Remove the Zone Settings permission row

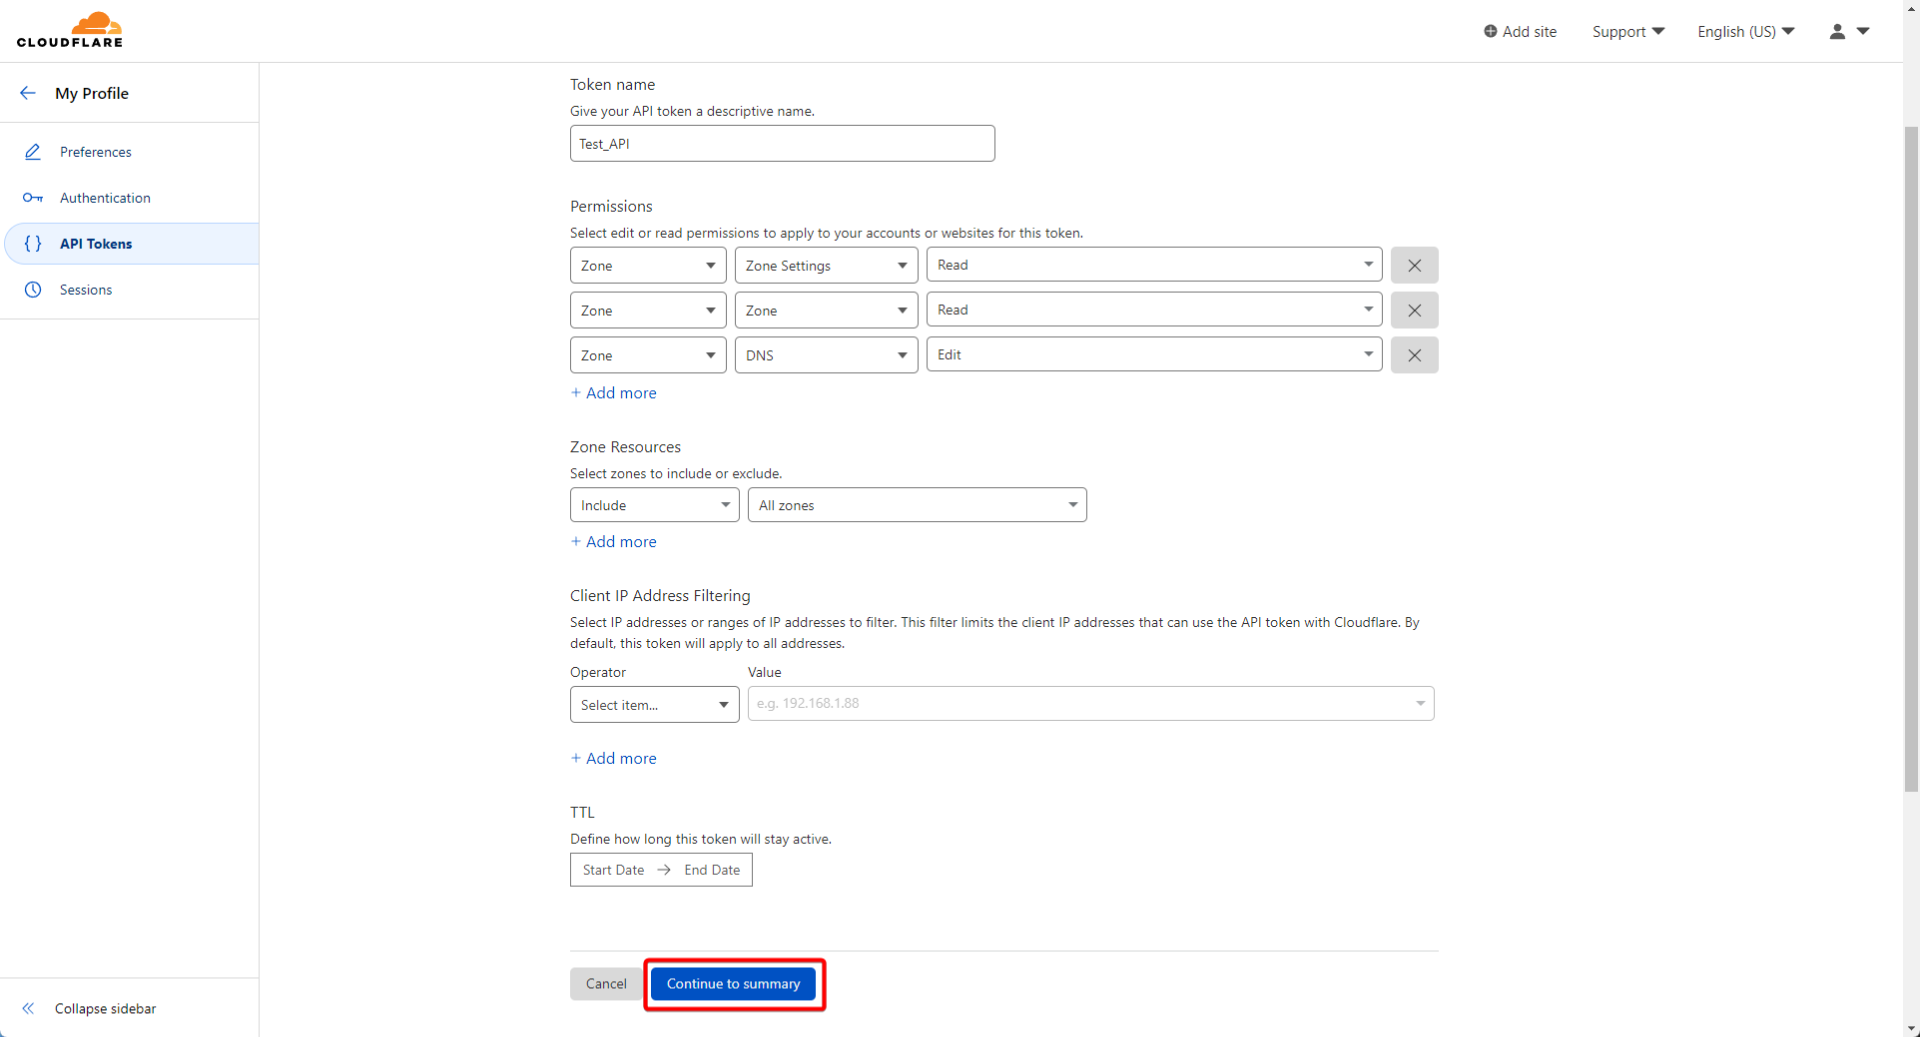(1413, 266)
